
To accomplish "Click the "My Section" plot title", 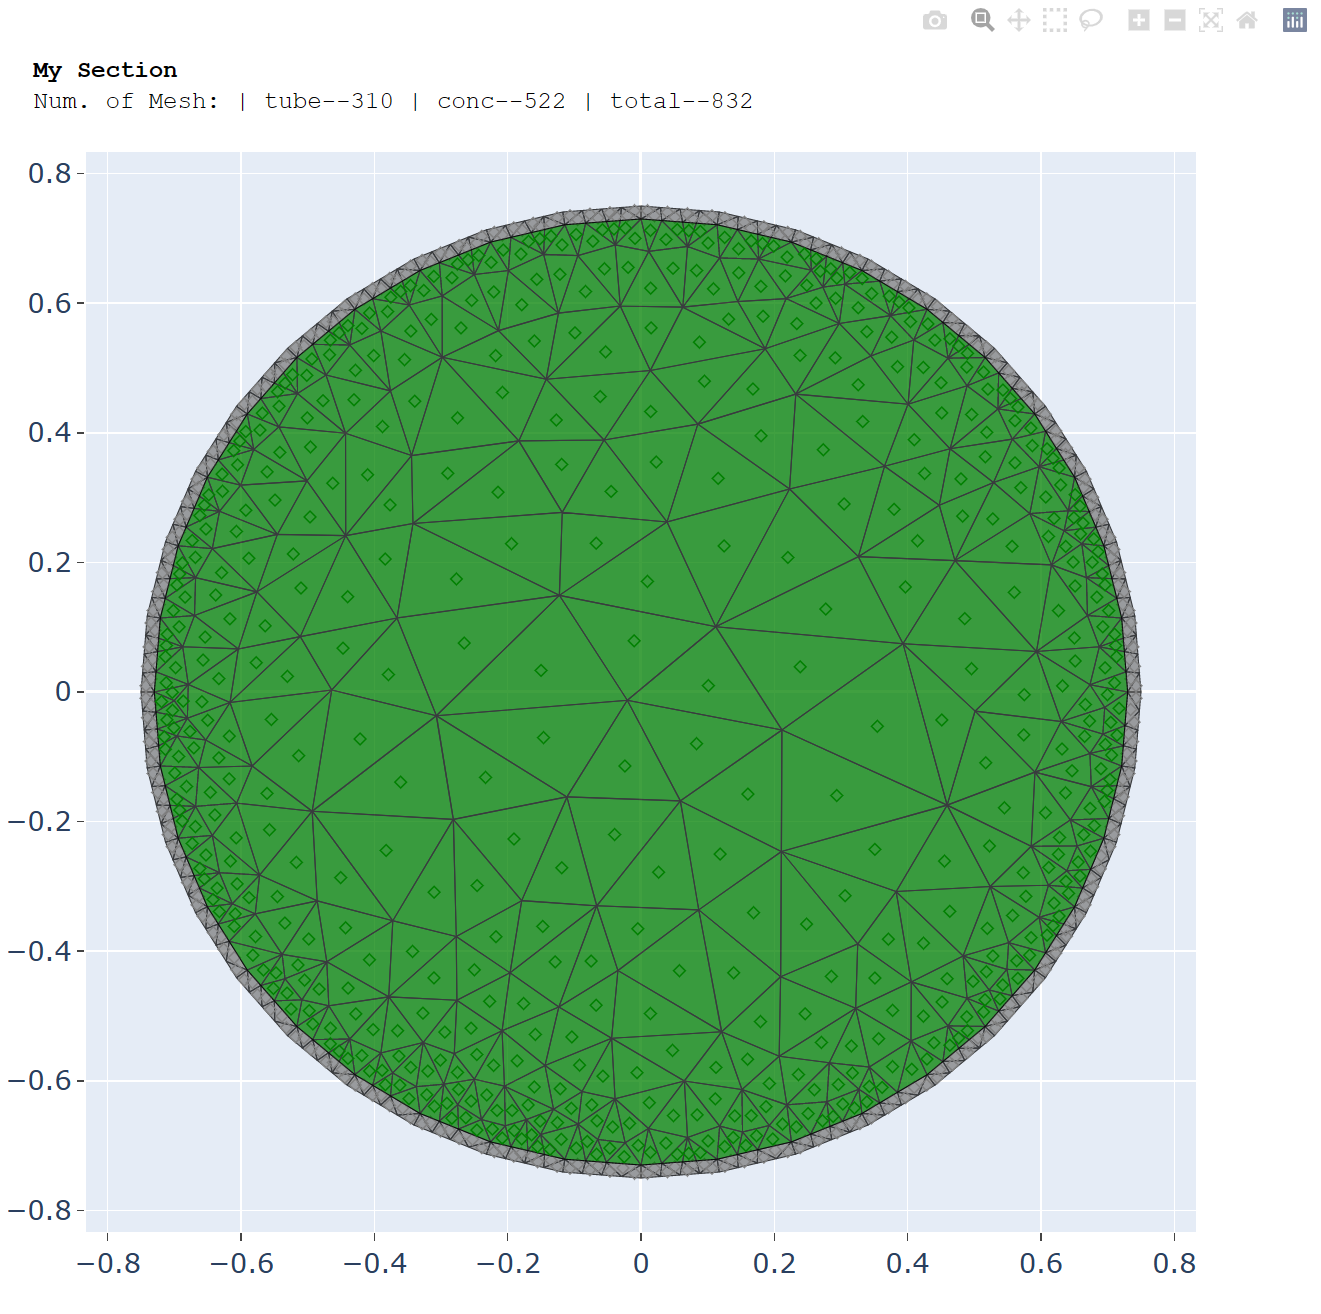I will (x=105, y=70).
